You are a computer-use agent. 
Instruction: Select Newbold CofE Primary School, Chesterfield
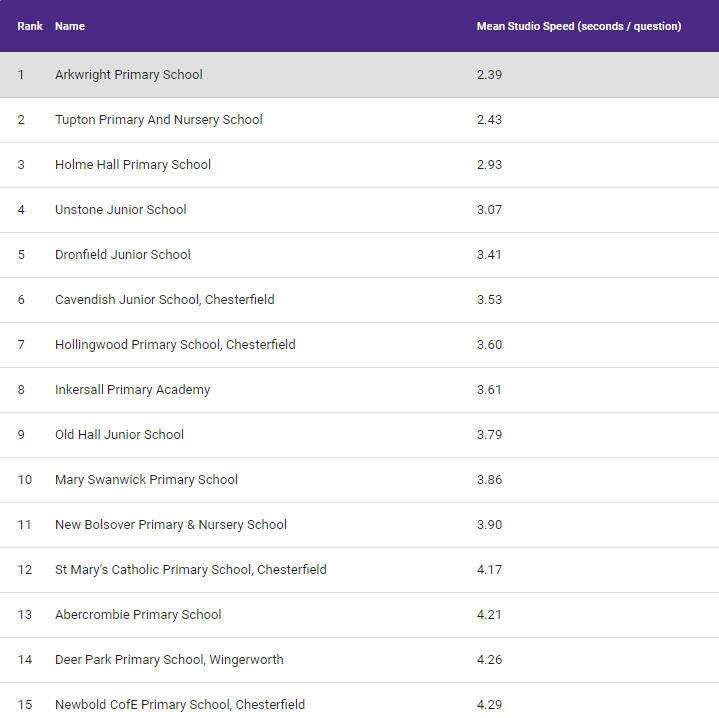(x=180, y=704)
